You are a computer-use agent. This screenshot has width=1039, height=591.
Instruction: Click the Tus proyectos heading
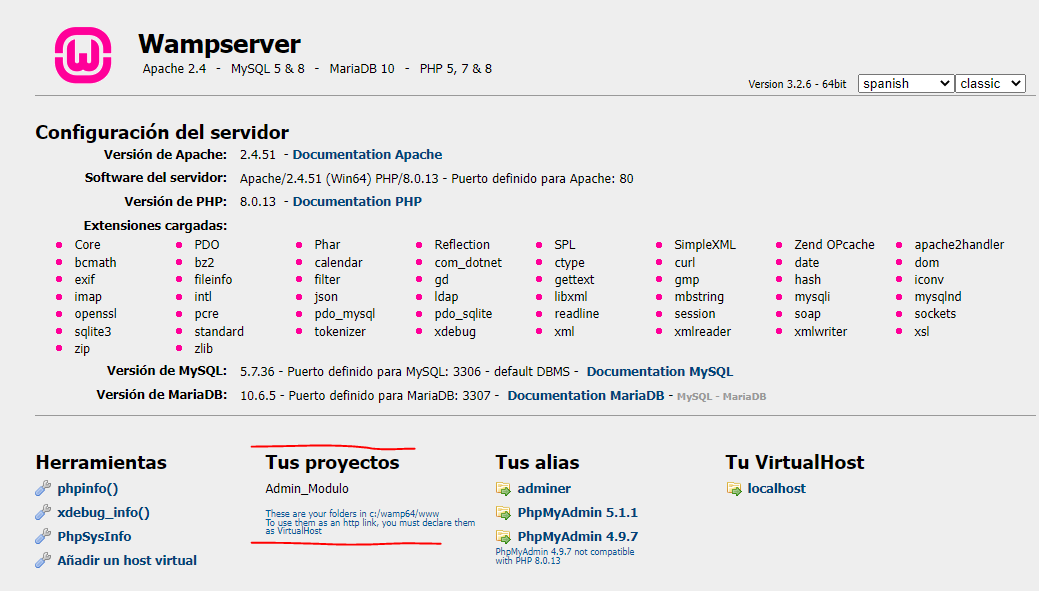coord(332,462)
